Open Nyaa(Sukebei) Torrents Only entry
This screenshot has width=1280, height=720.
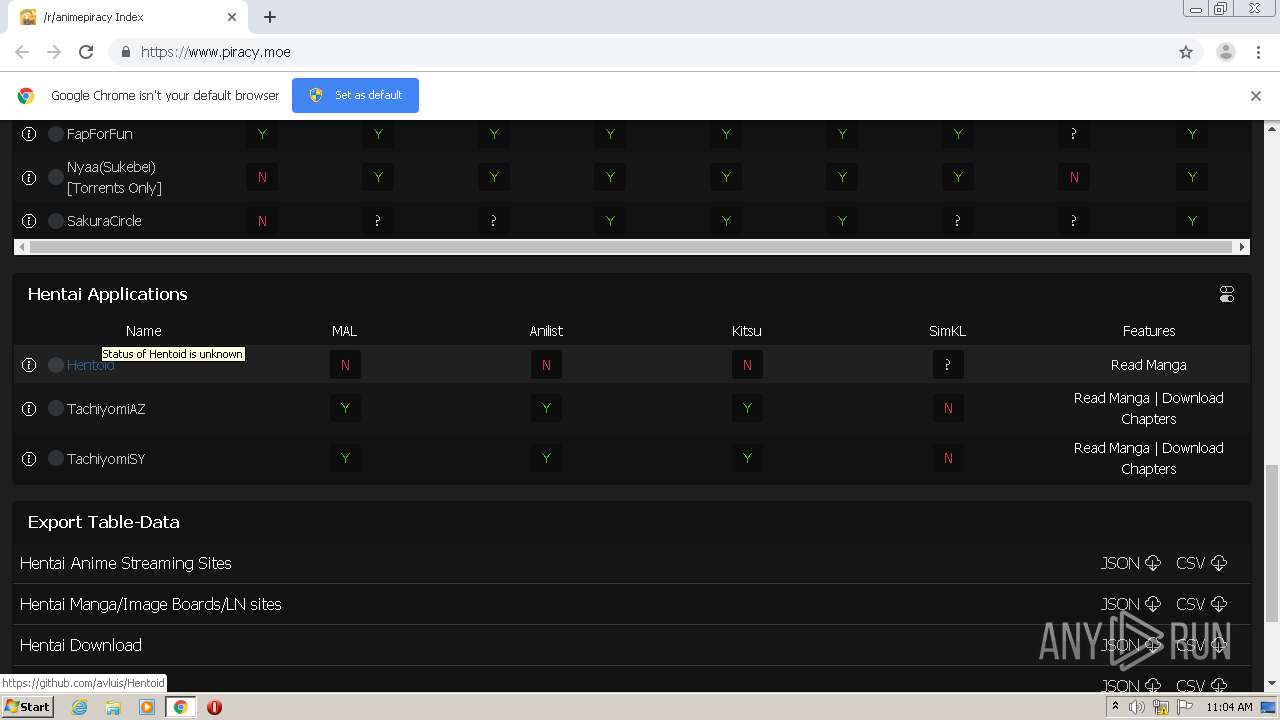pyautogui.click(x=114, y=177)
